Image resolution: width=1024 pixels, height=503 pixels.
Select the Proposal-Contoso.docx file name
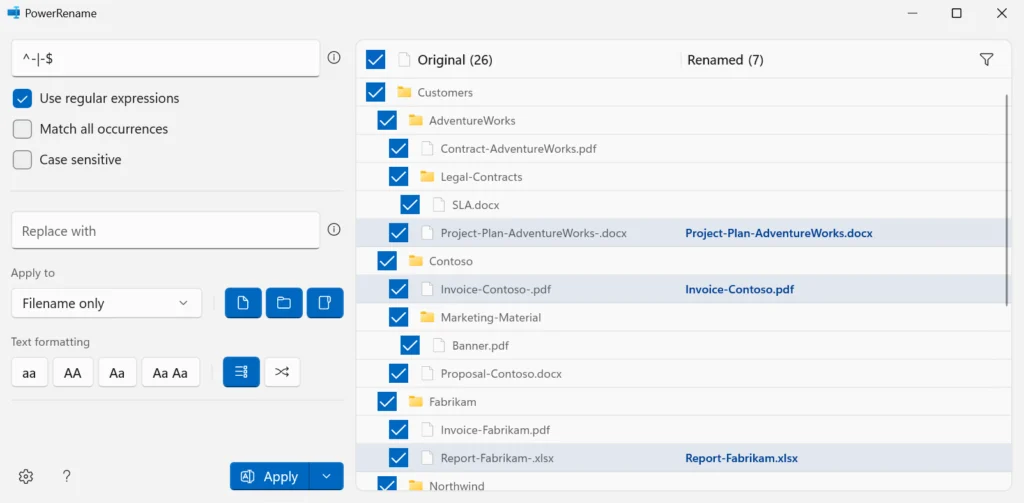[501, 374]
